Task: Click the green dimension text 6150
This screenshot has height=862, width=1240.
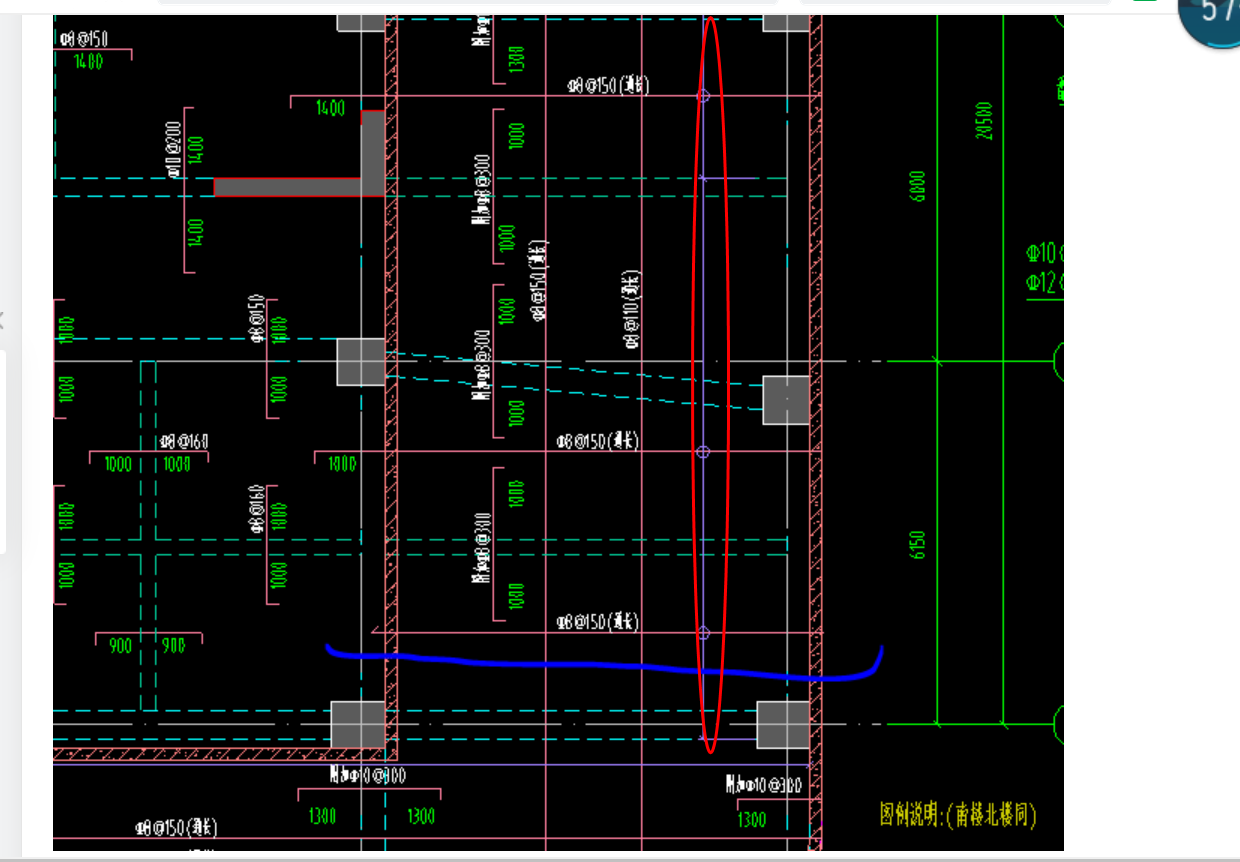Action: tap(918, 546)
